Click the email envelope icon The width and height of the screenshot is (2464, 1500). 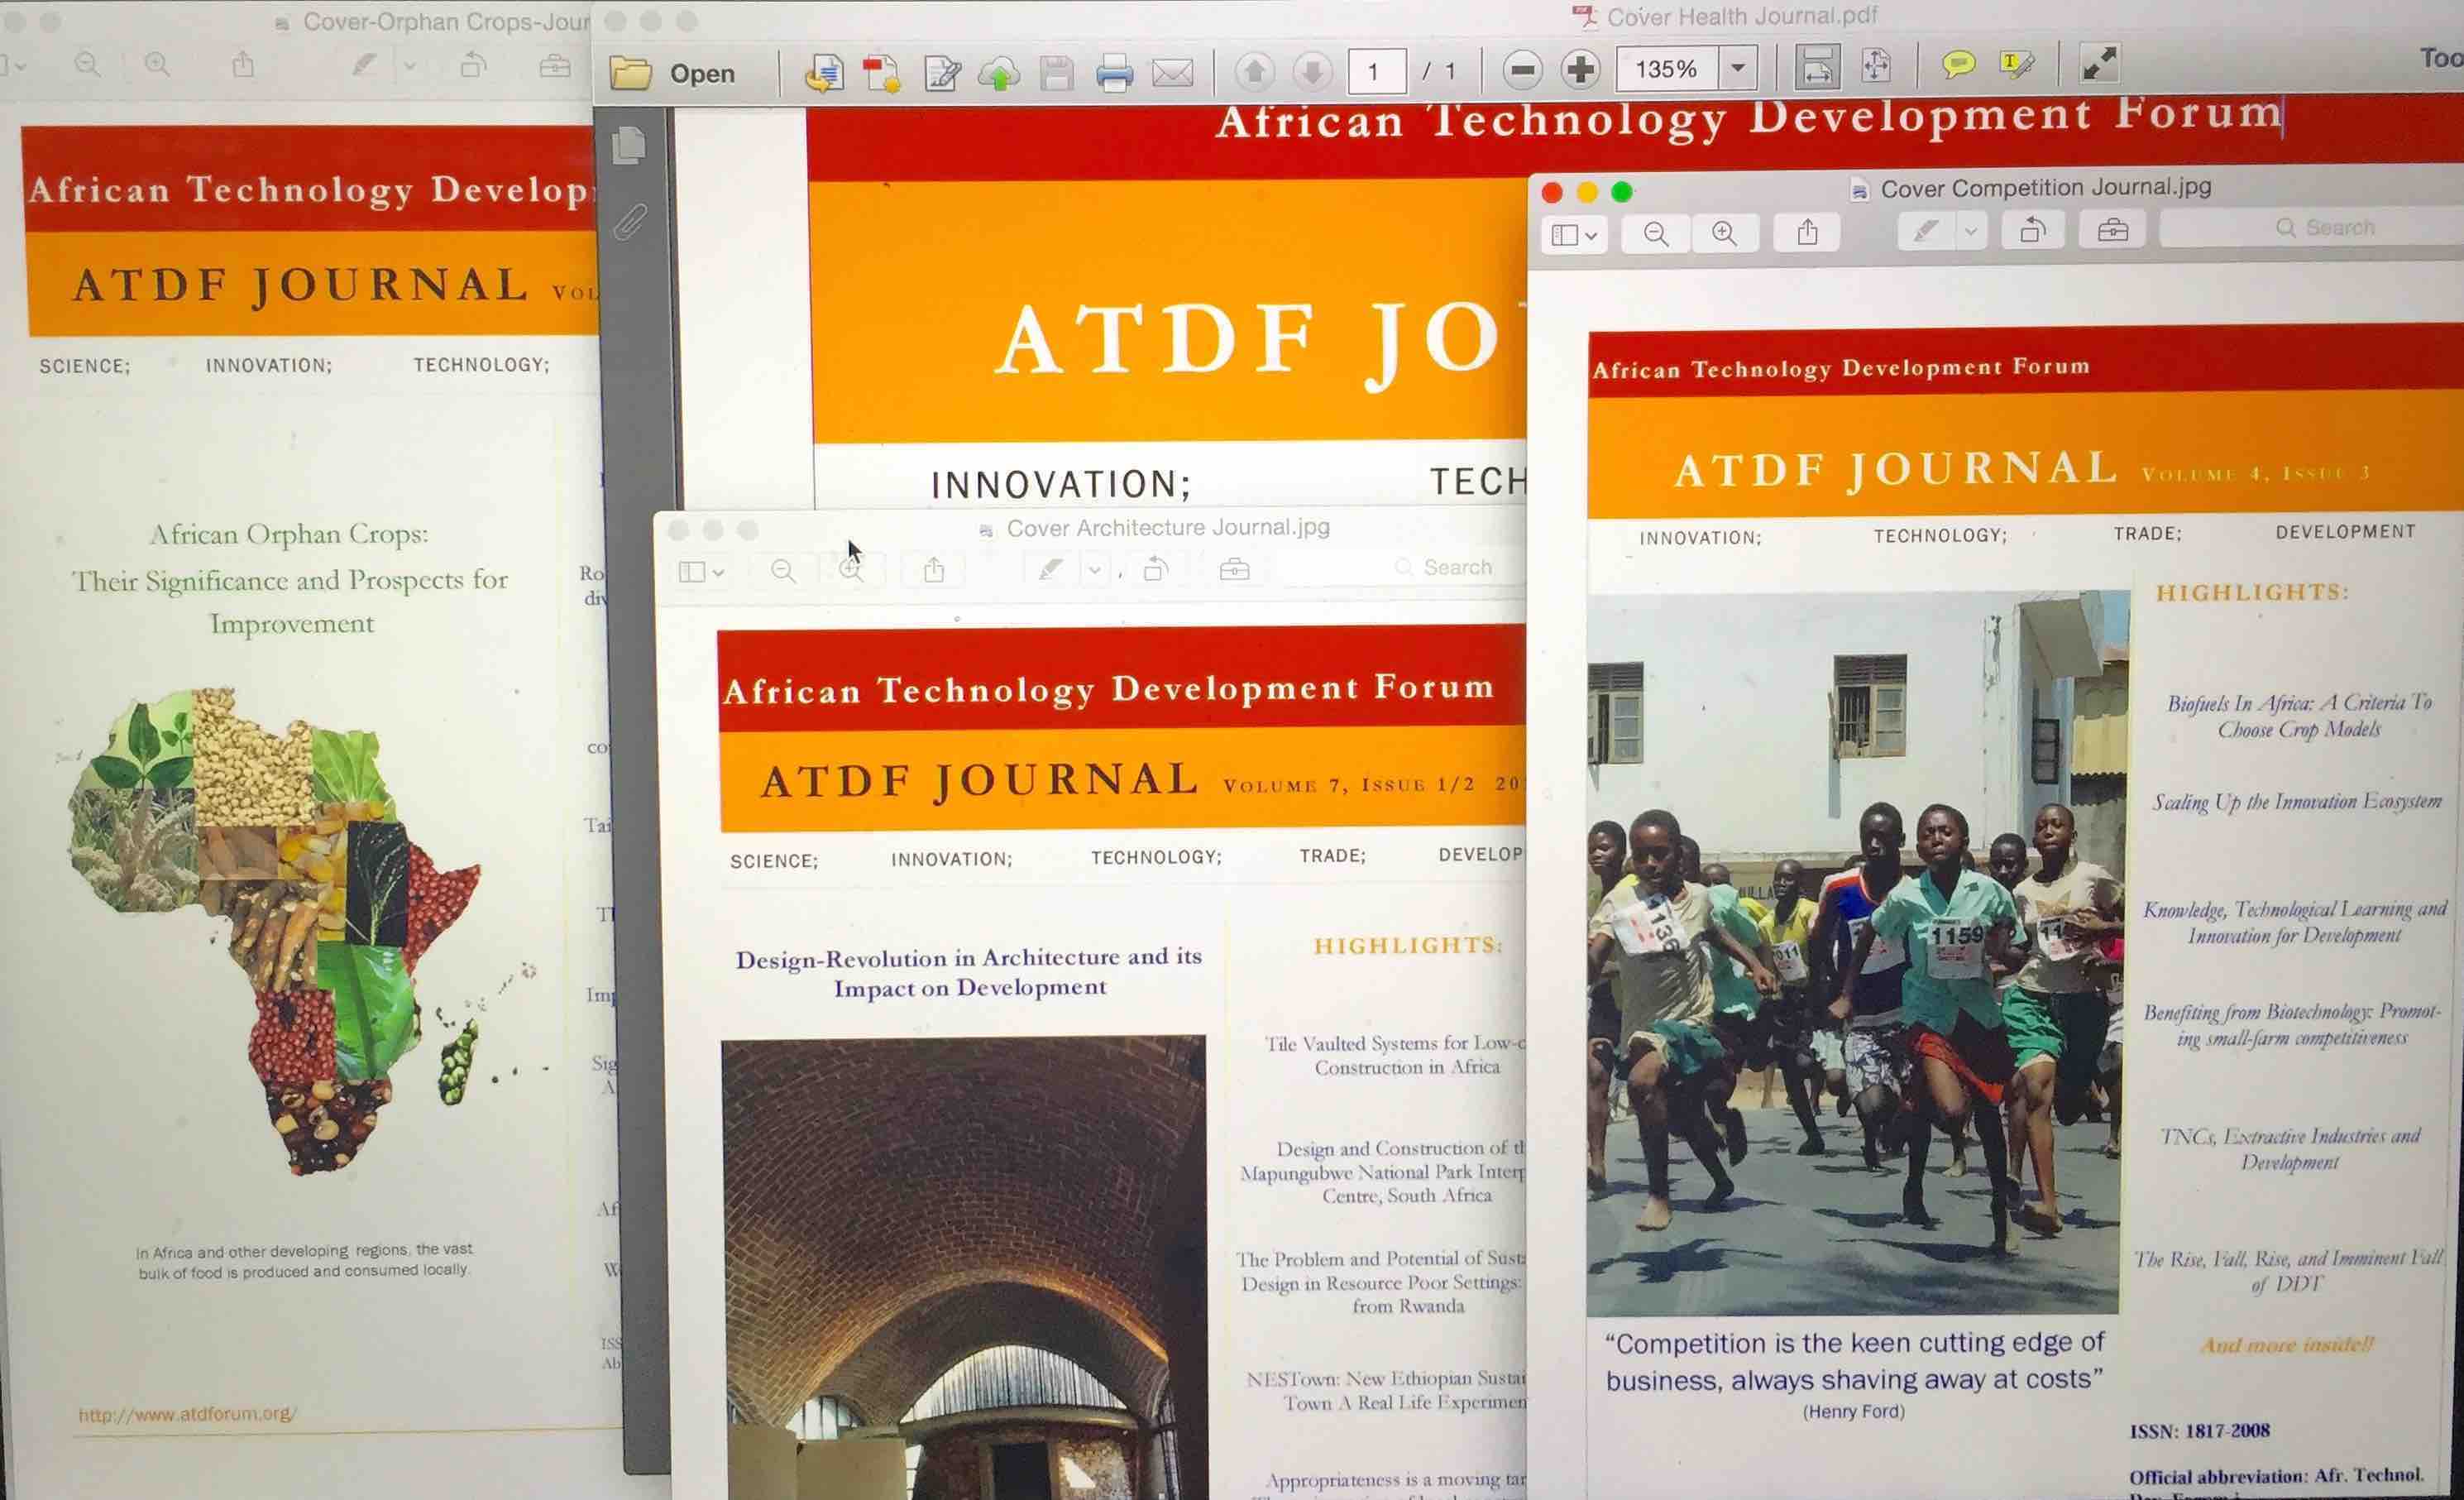coord(1172,73)
